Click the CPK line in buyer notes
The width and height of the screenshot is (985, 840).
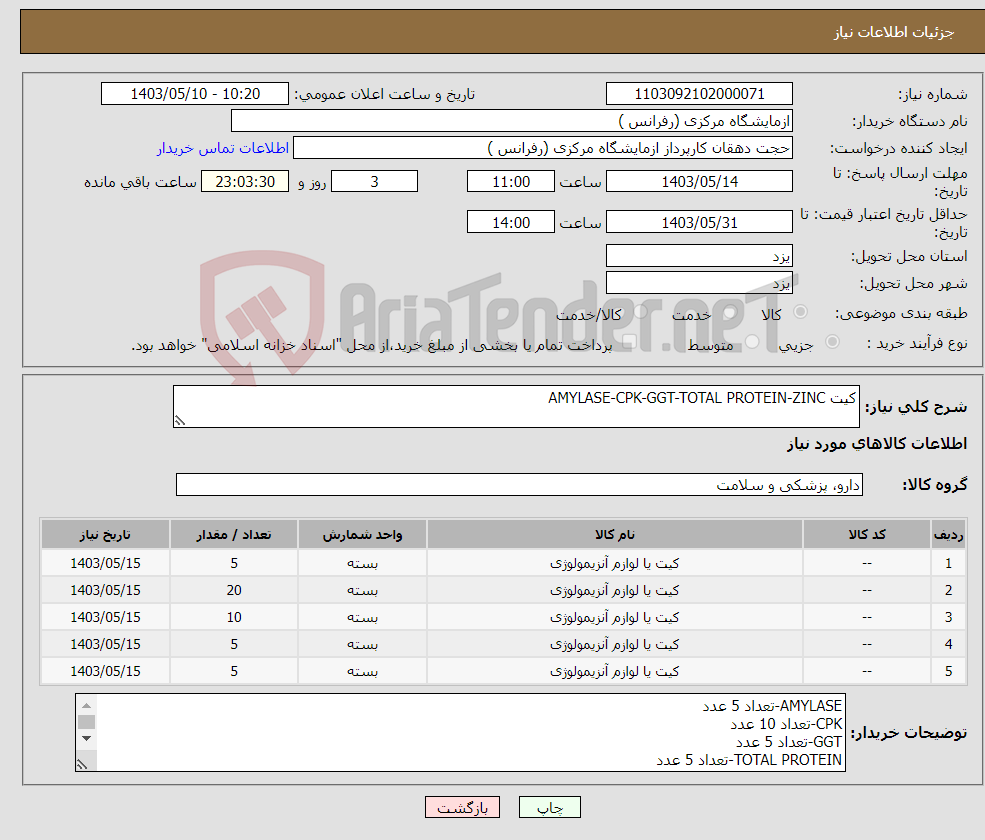point(786,724)
